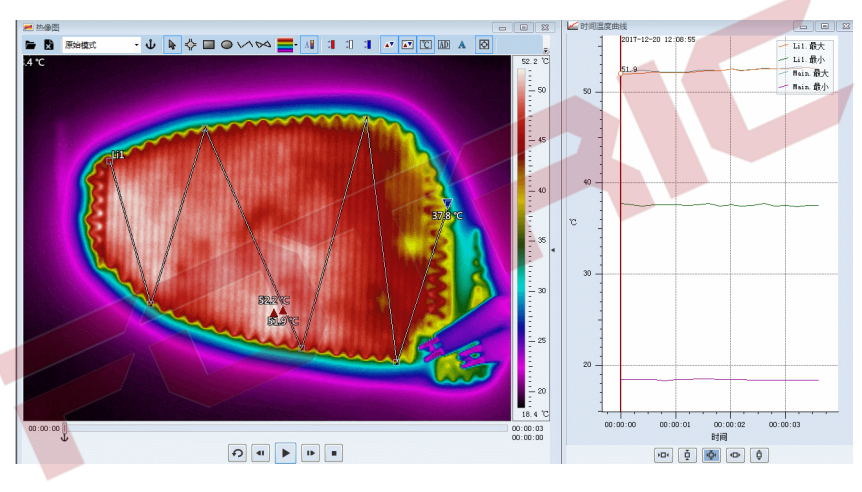The width and height of the screenshot is (862, 492).
Task: Toggle the °C temperature unit button
Action: [x=425, y=45]
